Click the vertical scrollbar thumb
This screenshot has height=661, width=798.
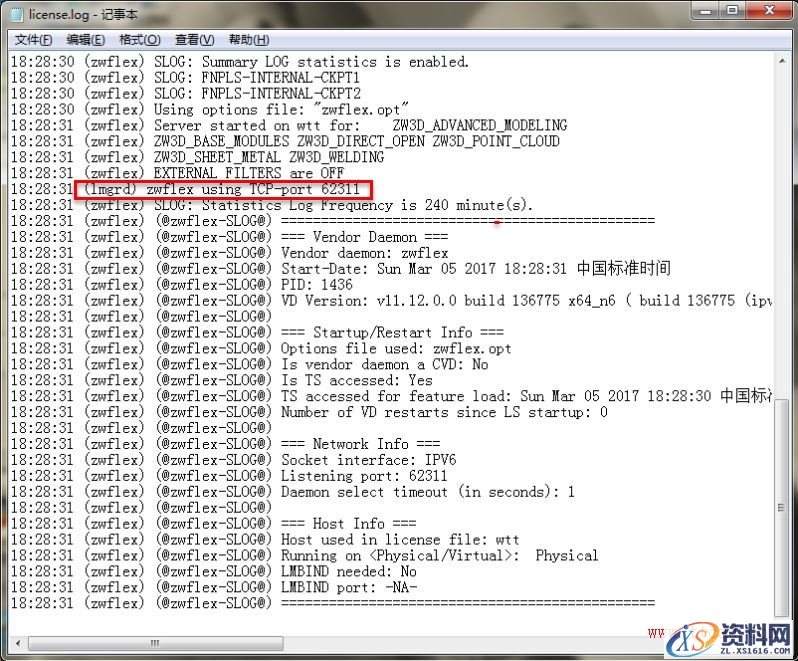click(781, 500)
